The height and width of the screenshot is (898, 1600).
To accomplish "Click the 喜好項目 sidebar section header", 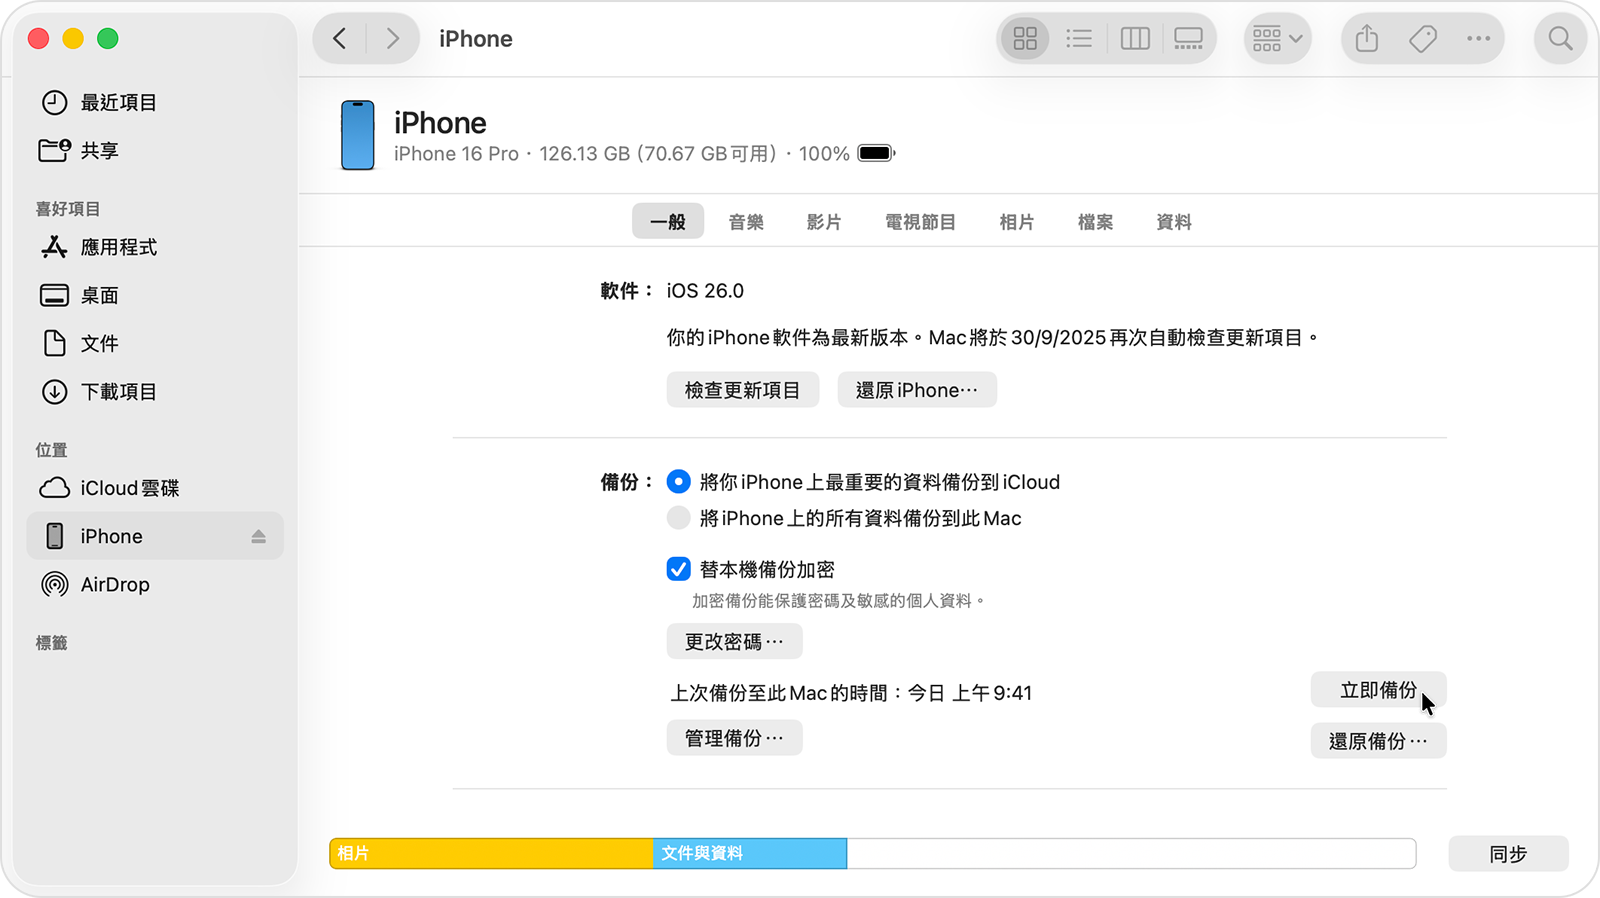I will [x=68, y=209].
